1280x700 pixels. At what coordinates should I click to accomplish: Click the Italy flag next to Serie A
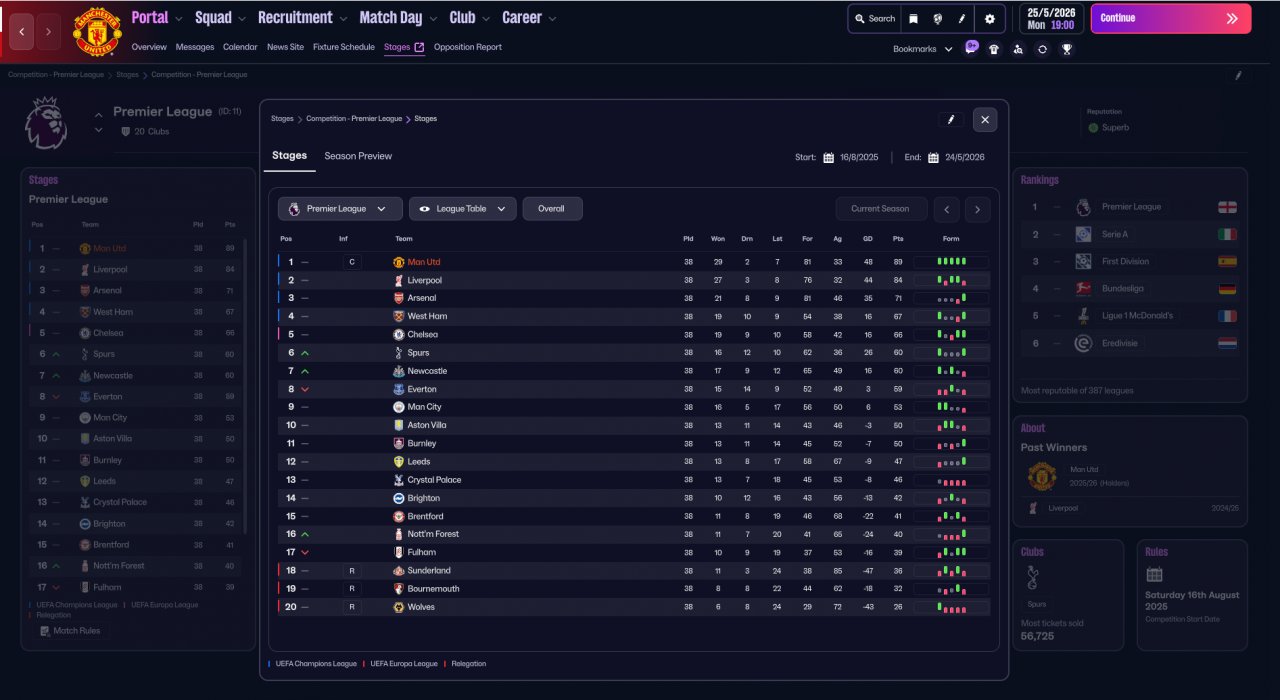click(x=1227, y=234)
